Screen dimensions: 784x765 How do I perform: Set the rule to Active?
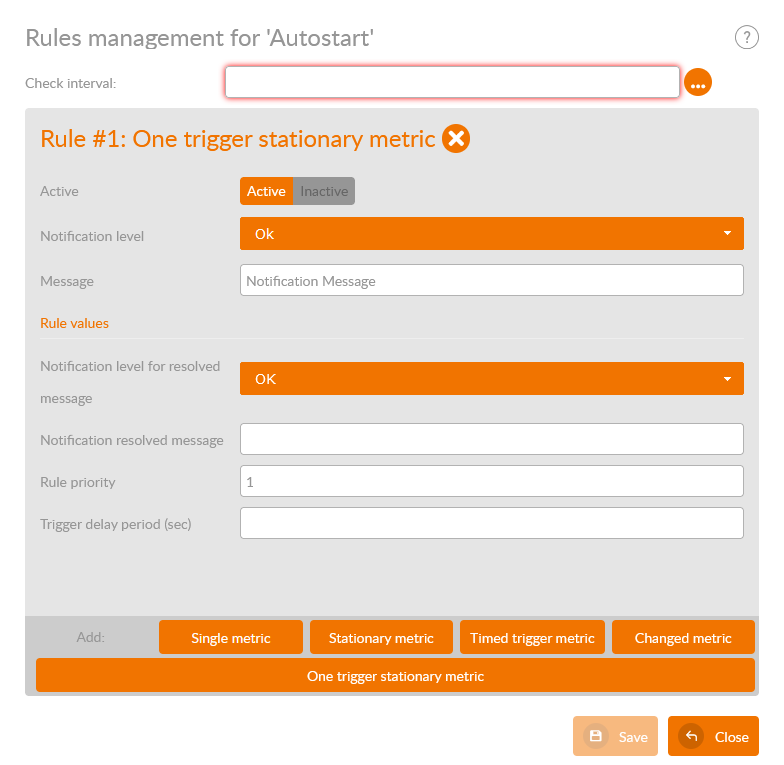[266, 191]
